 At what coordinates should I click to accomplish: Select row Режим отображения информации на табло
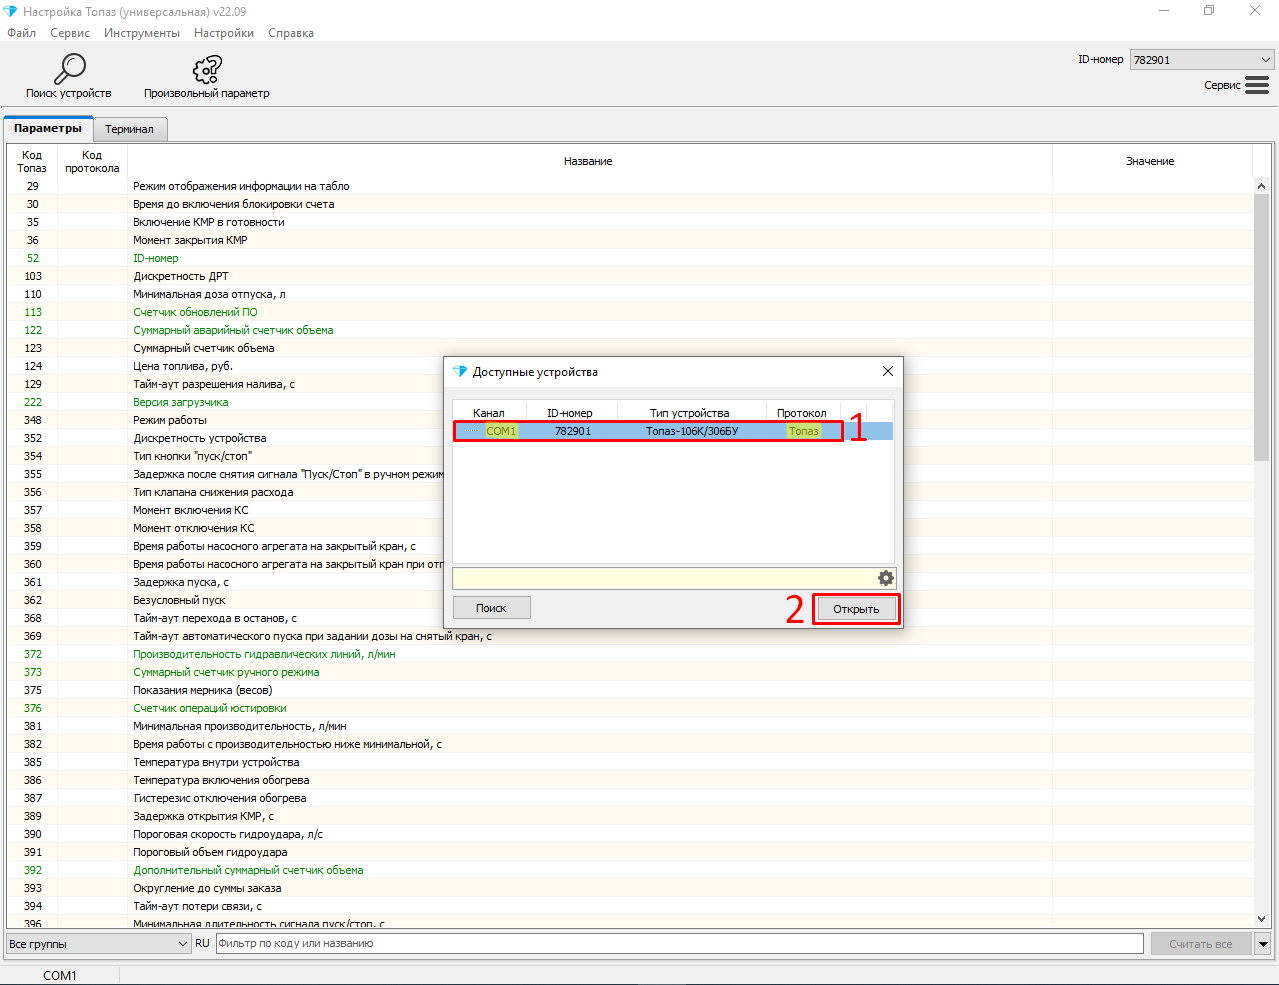[630, 186]
